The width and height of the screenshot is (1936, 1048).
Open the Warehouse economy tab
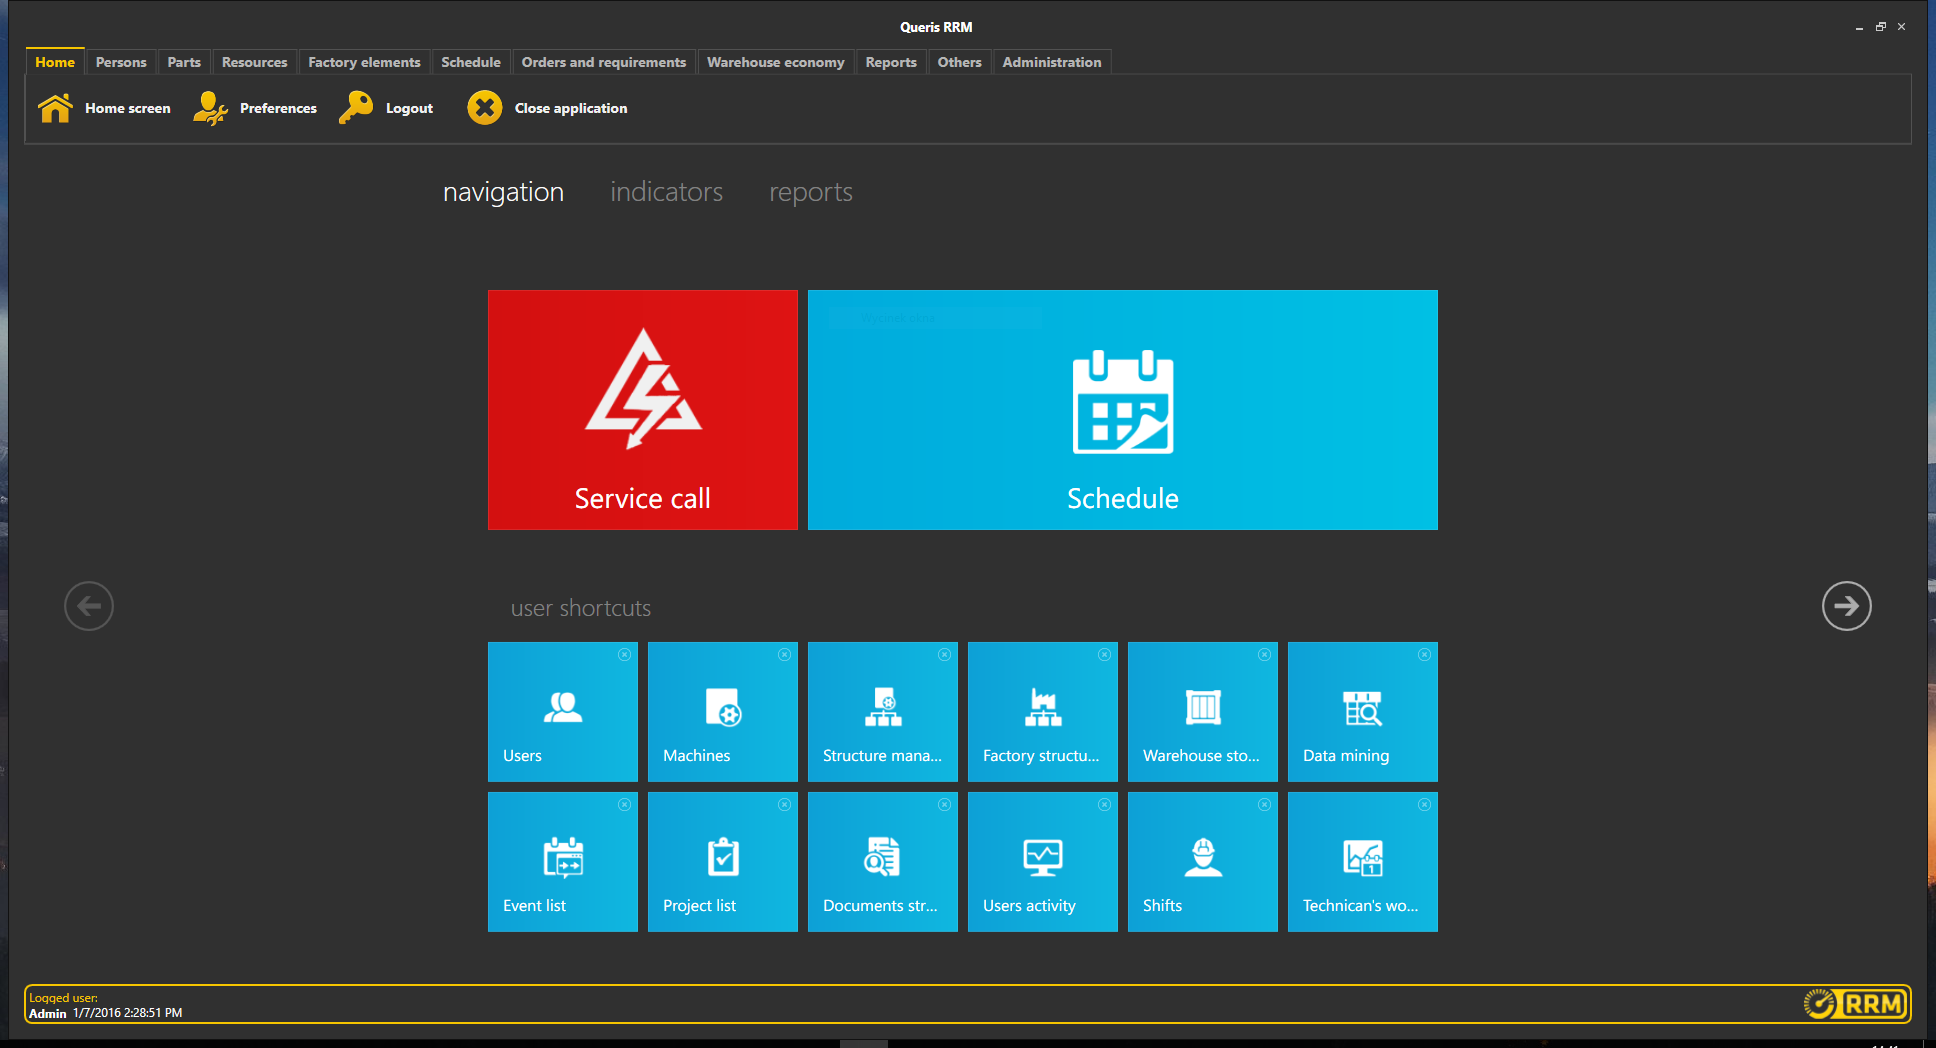pos(775,61)
